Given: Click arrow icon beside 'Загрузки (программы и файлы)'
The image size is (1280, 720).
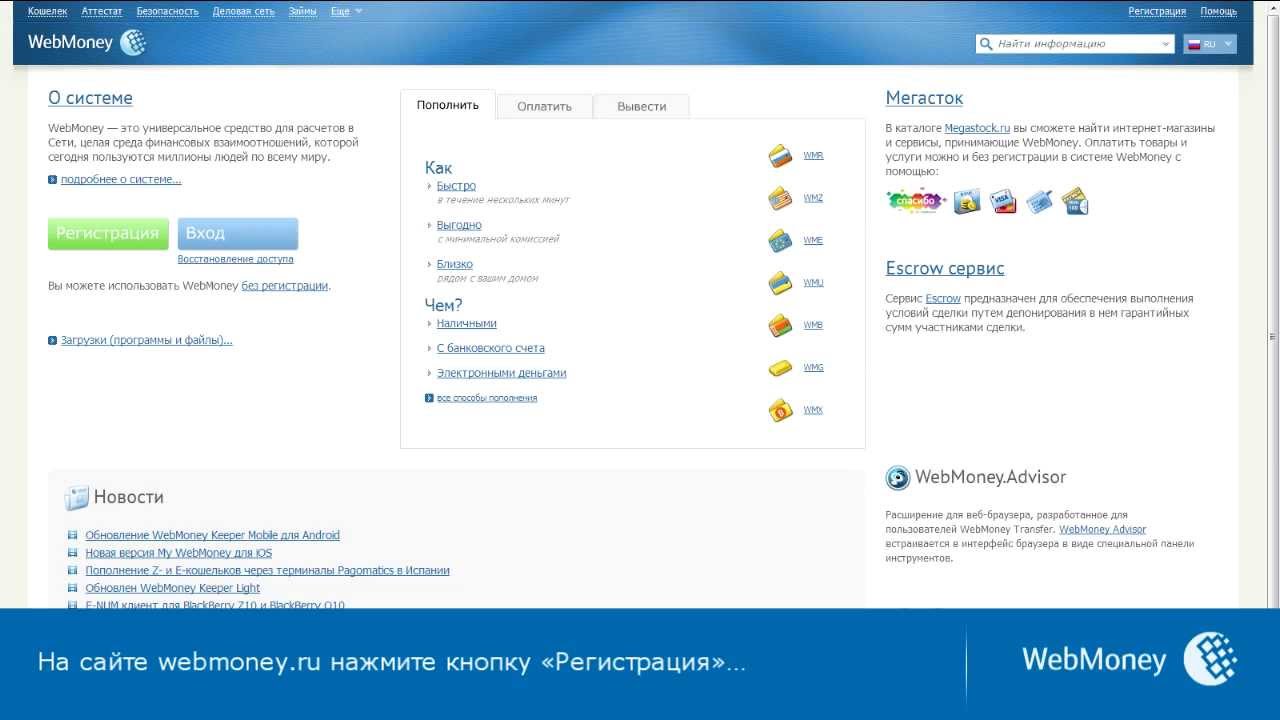Looking at the screenshot, I should [53, 341].
